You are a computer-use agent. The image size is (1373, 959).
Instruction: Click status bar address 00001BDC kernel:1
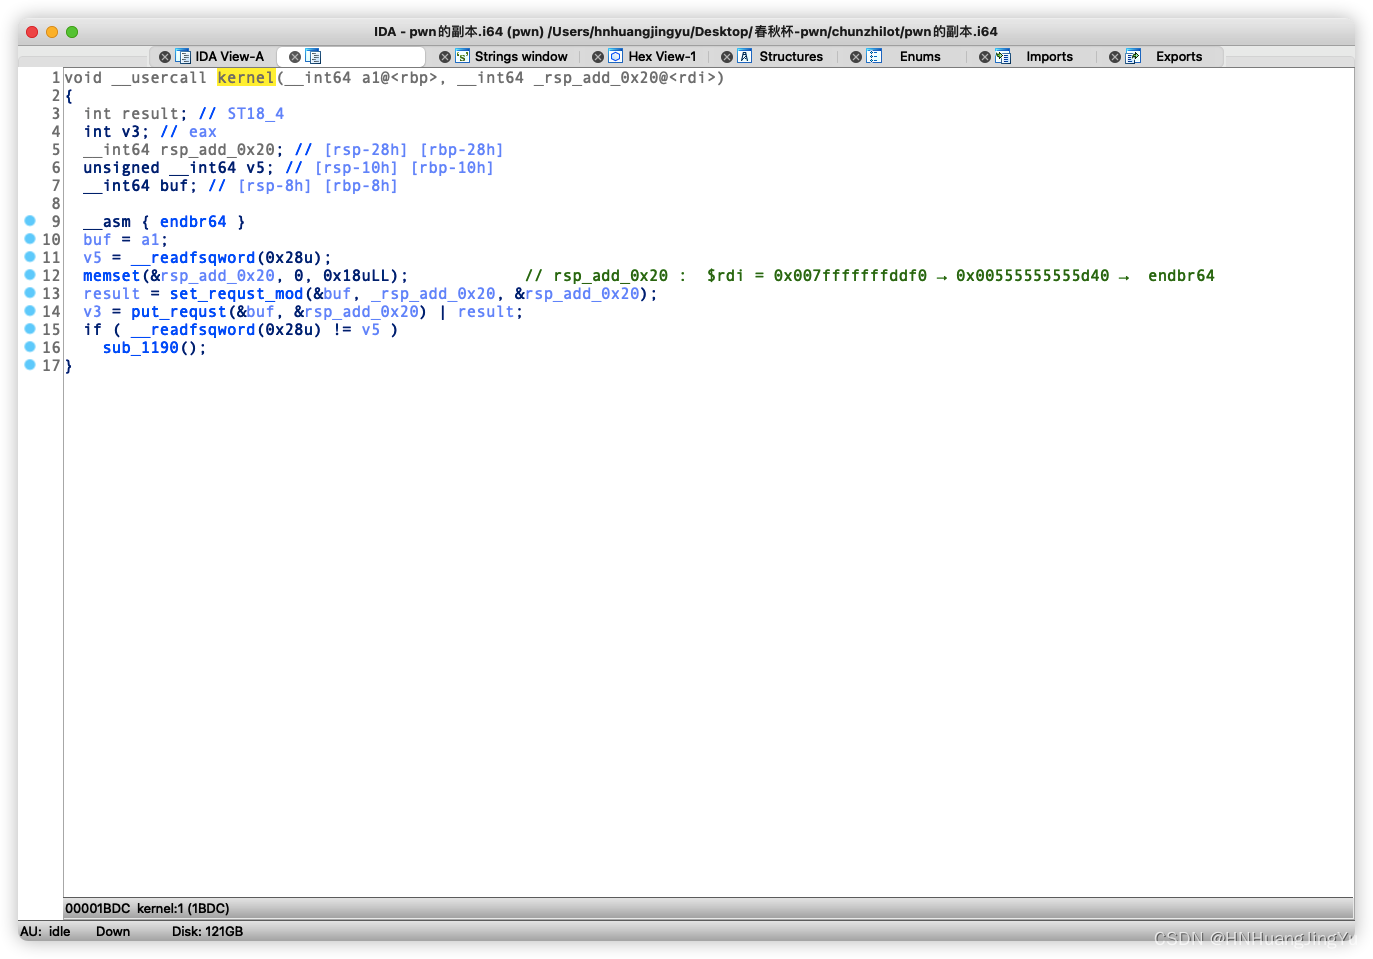coord(147,908)
